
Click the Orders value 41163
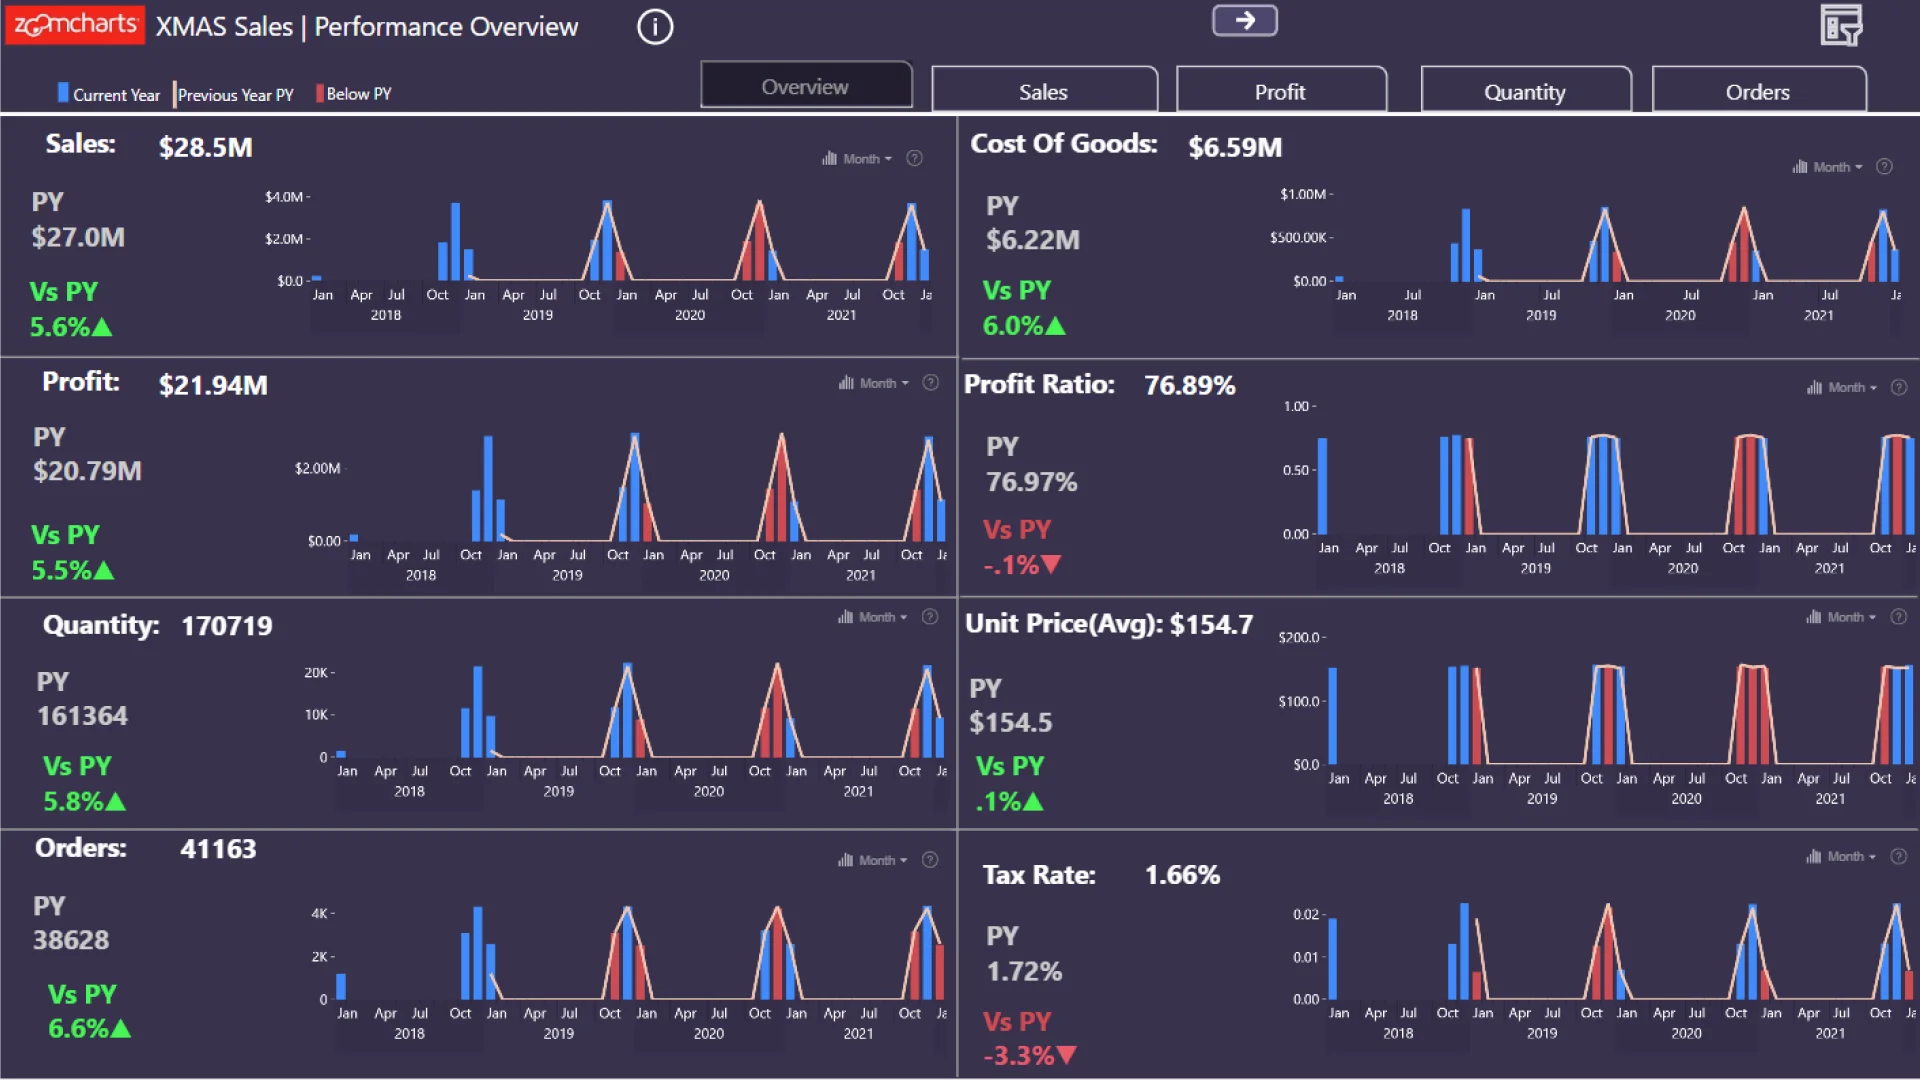click(218, 849)
